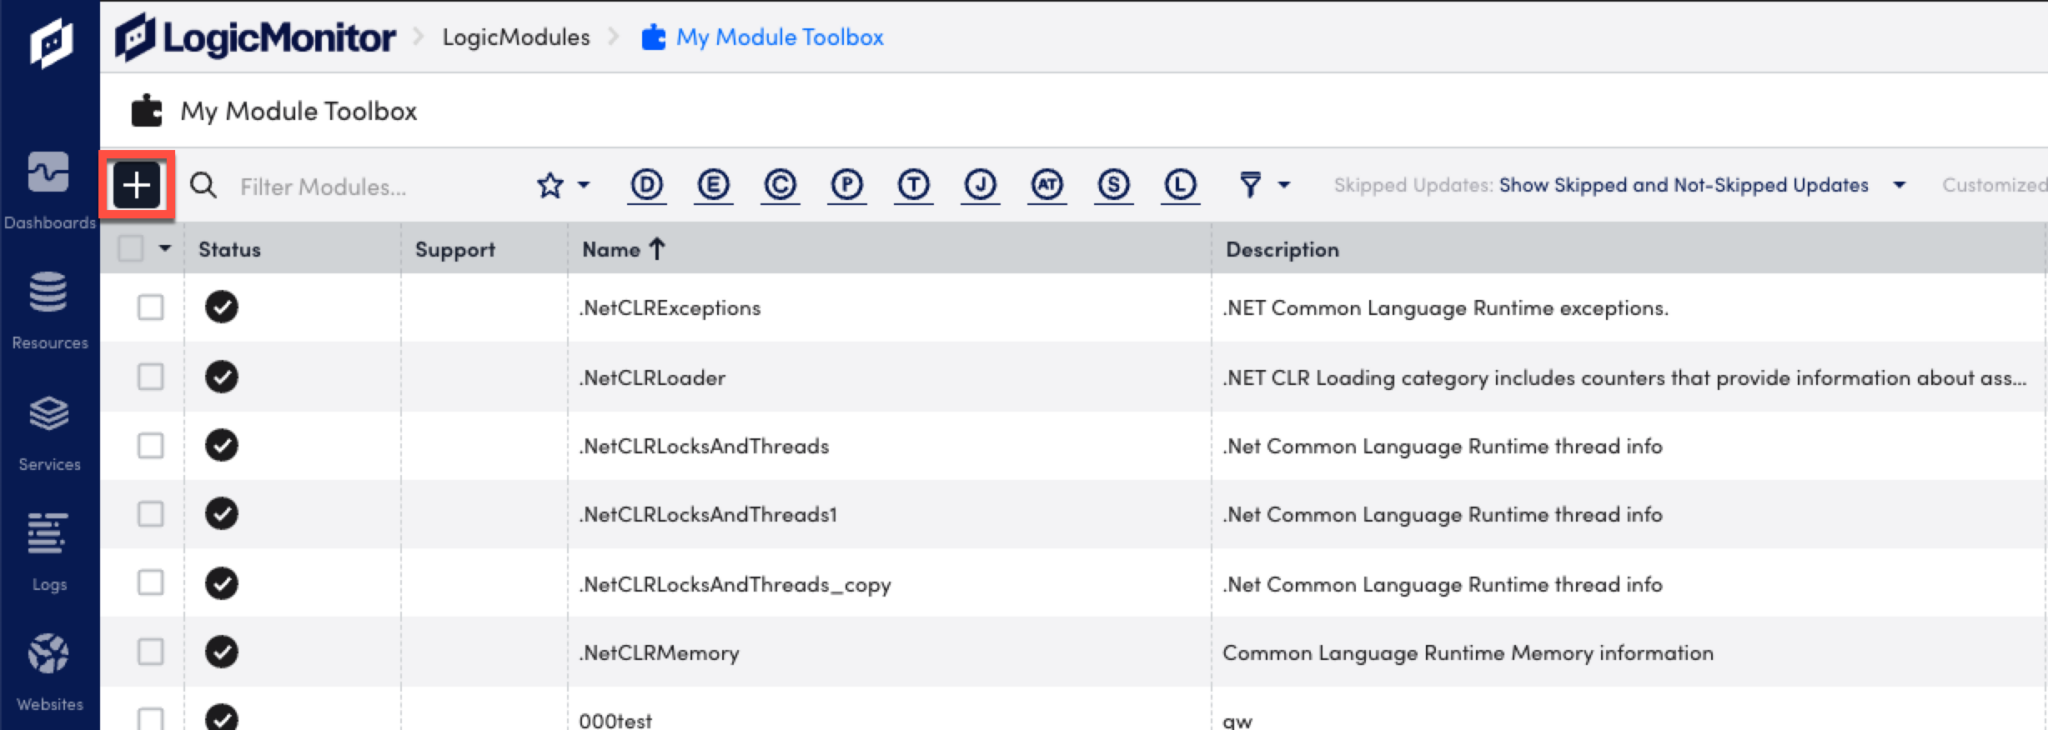Screen dimensions: 2048x730
Task: Filter by DataSource (D) module type
Action: click(x=647, y=185)
